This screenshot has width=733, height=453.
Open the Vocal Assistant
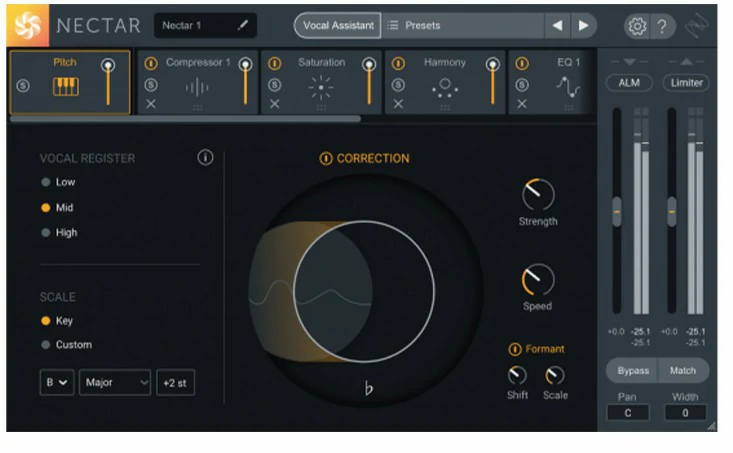tap(338, 26)
